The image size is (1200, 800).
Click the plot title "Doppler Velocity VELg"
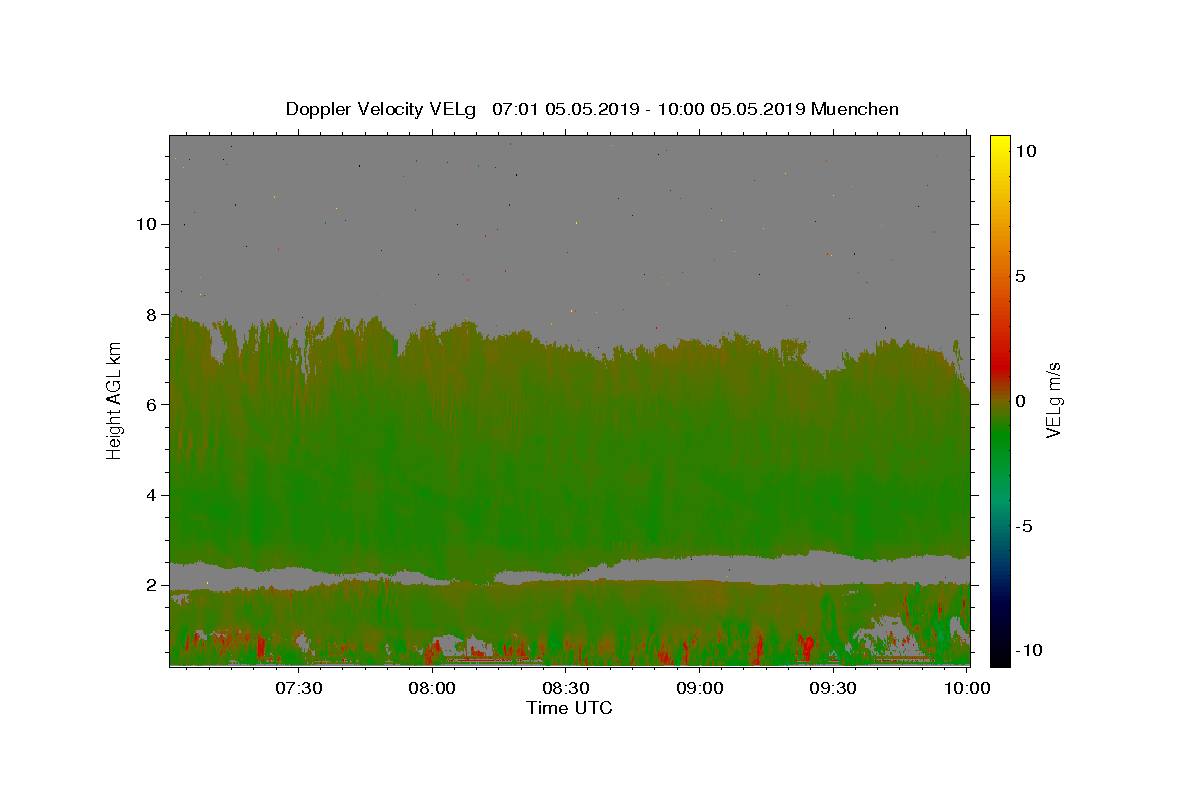click(382, 109)
